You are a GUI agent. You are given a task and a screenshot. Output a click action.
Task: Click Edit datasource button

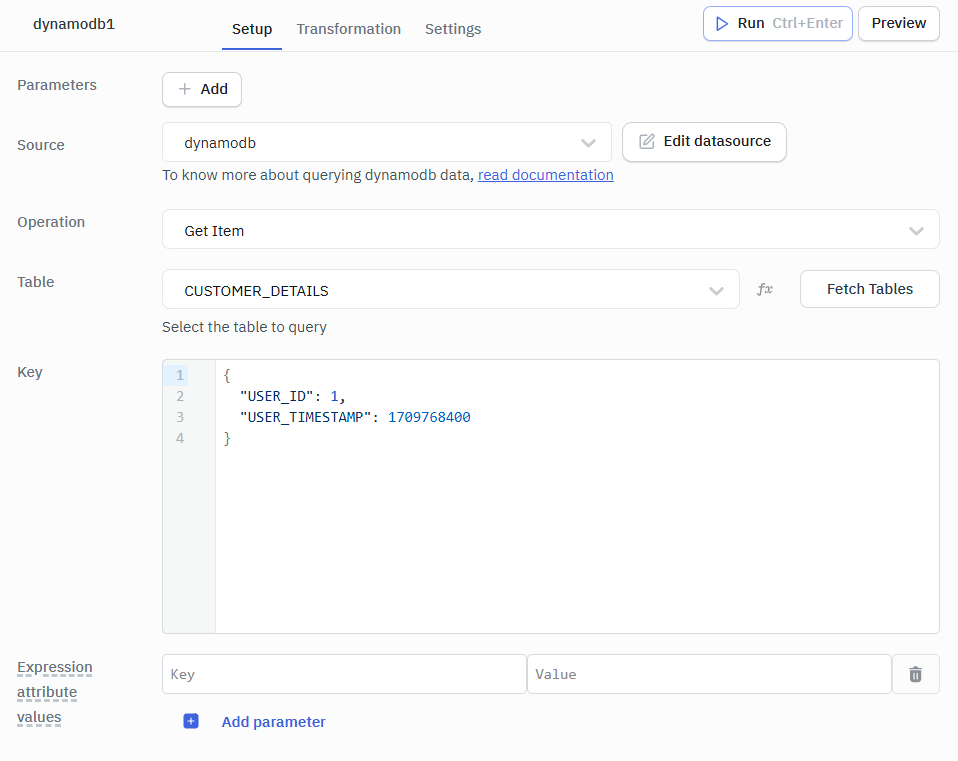[x=704, y=142]
